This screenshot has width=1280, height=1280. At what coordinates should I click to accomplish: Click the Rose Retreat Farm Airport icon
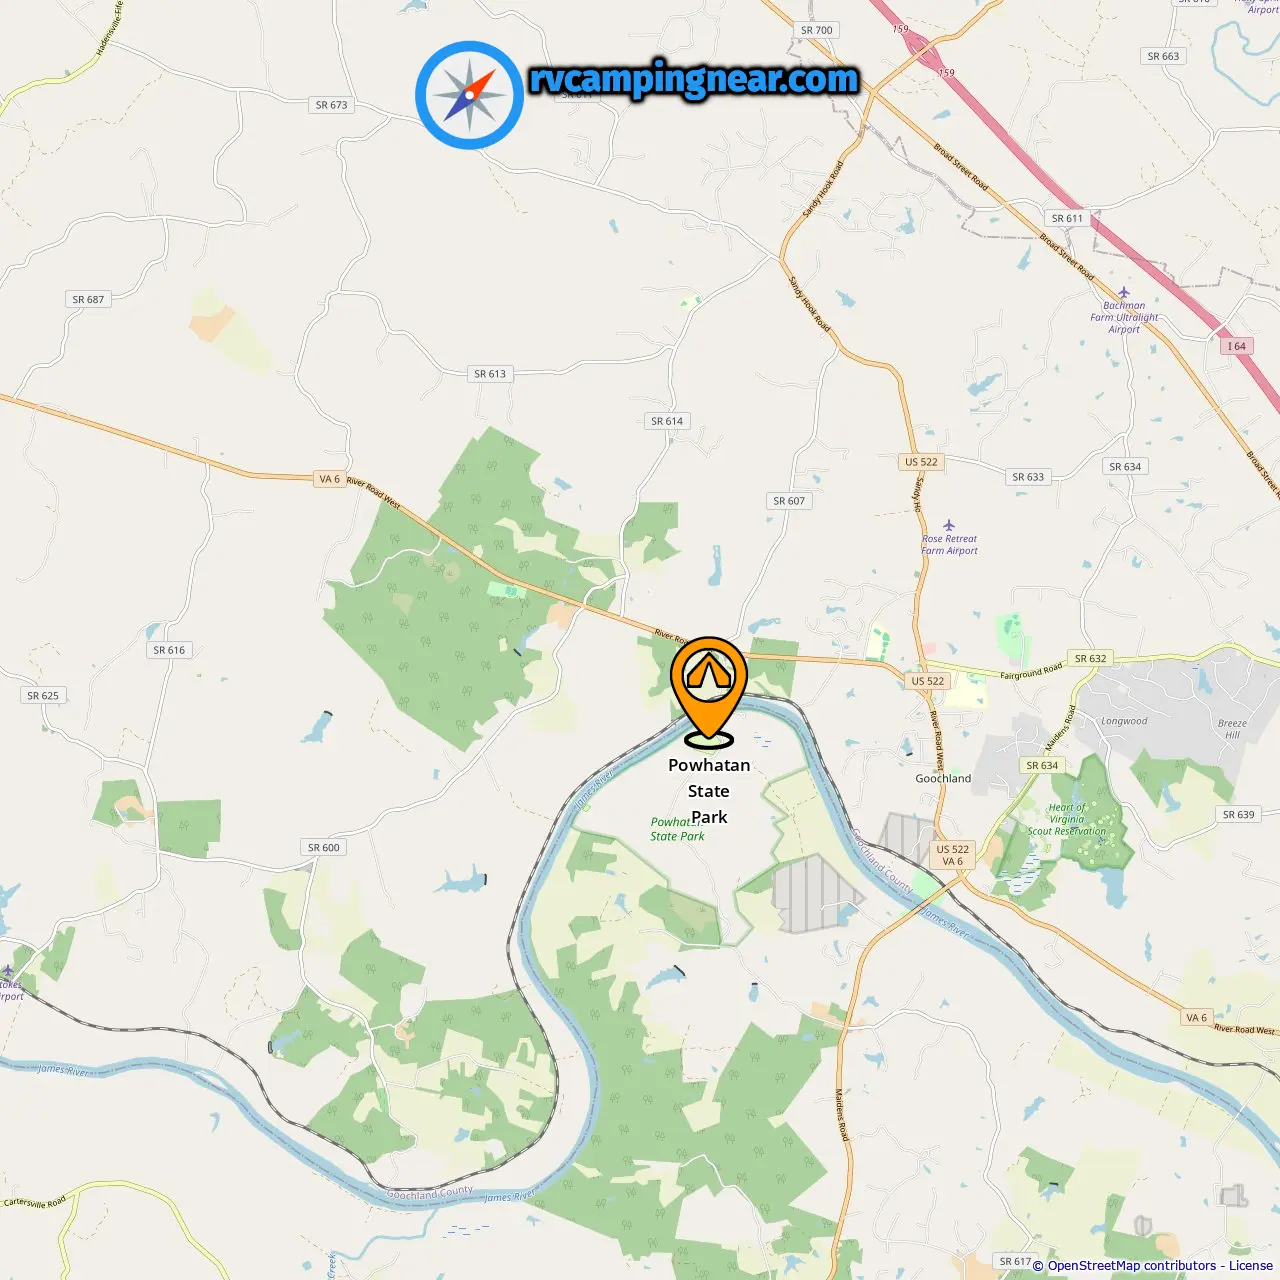pyautogui.click(x=949, y=525)
